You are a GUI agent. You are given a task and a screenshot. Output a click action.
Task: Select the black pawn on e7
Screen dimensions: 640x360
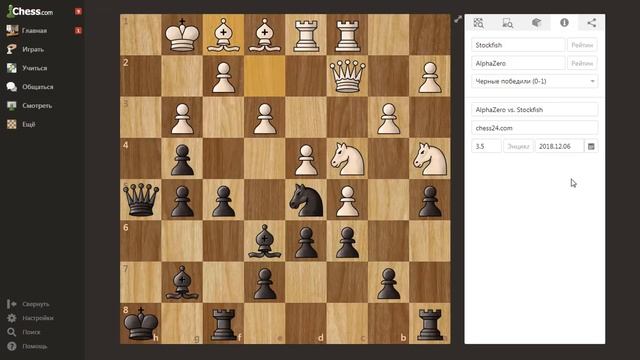click(x=264, y=282)
